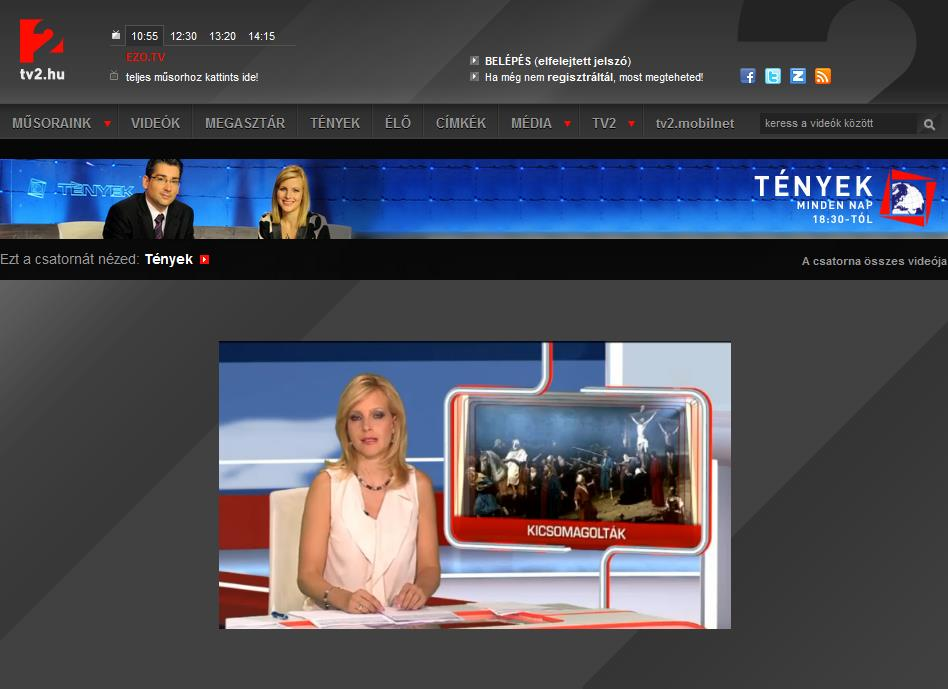Viewport: 948px width, 689px height.
Task: Click teljes műsorhoz kattints ide link
Action: tap(192, 77)
